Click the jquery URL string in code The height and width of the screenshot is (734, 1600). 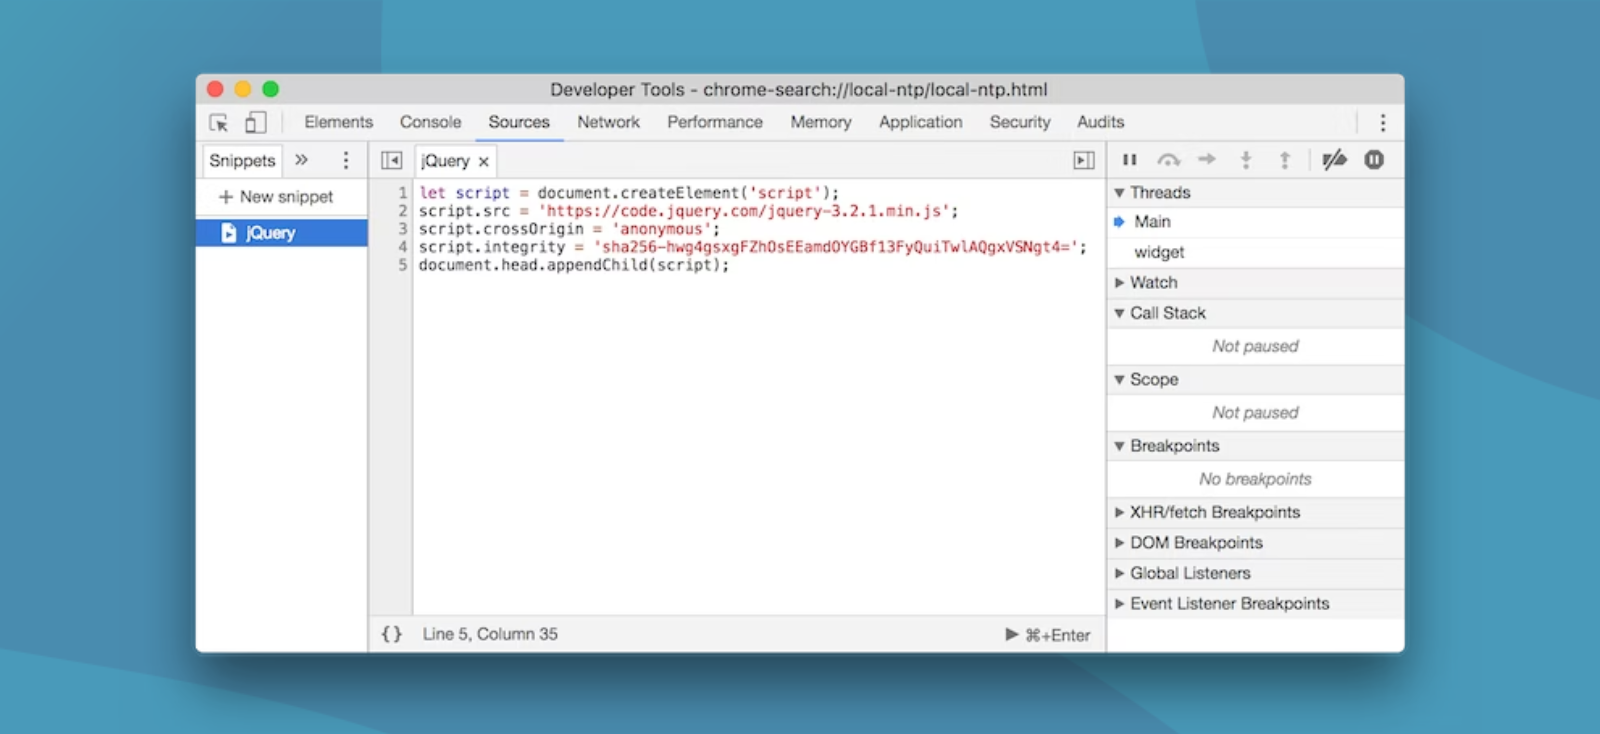[743, 211]
